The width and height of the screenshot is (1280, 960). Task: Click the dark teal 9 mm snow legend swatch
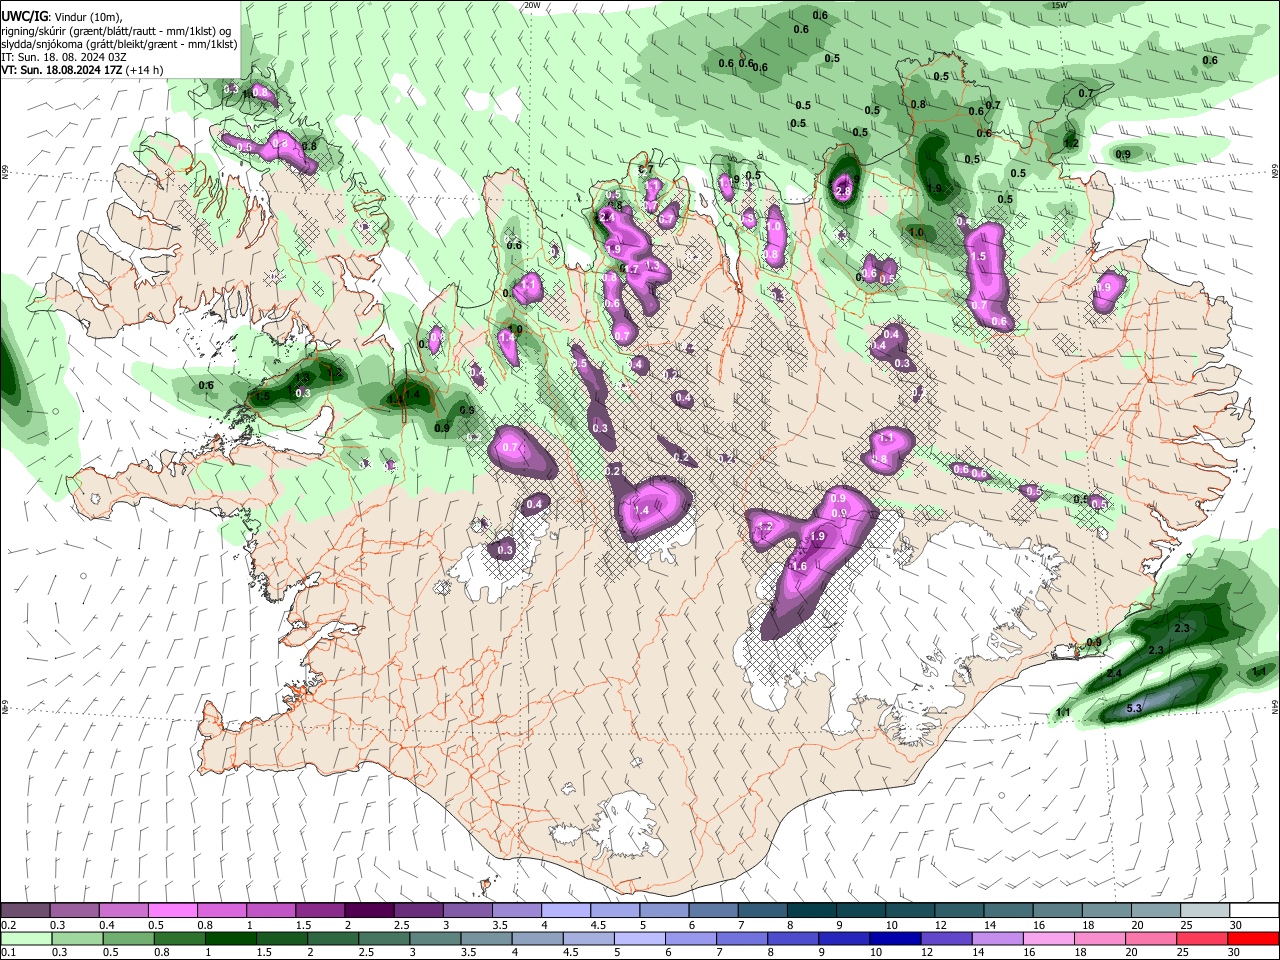pyautogui.click(x=861, y=911)
